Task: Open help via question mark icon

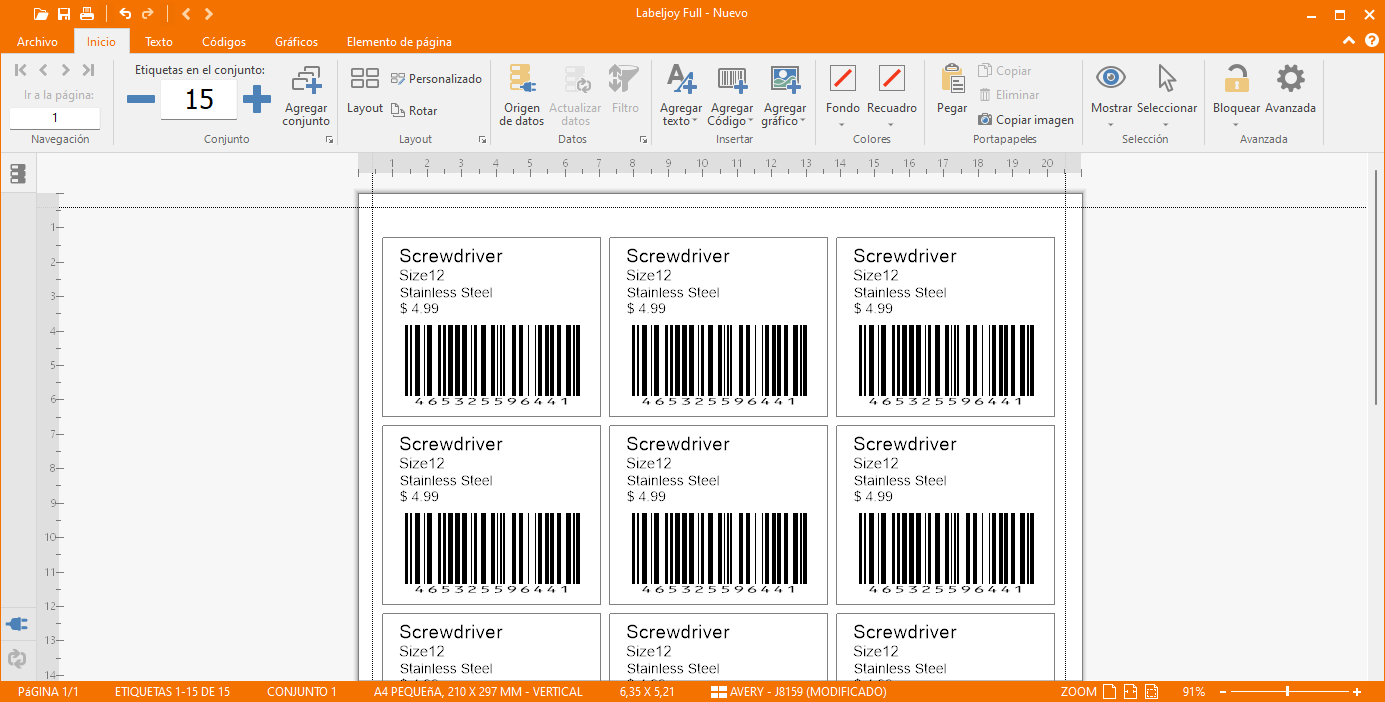Action: click(1371, 41)
